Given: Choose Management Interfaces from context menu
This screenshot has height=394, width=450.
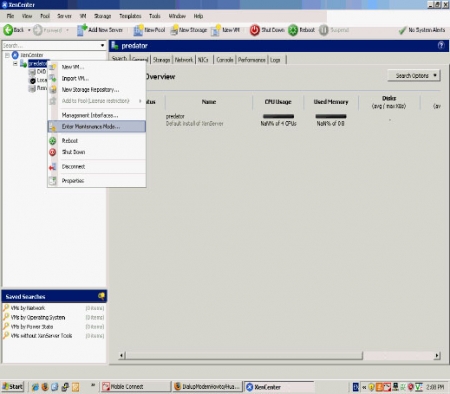Looking at the screenshot, I should 97,115.
